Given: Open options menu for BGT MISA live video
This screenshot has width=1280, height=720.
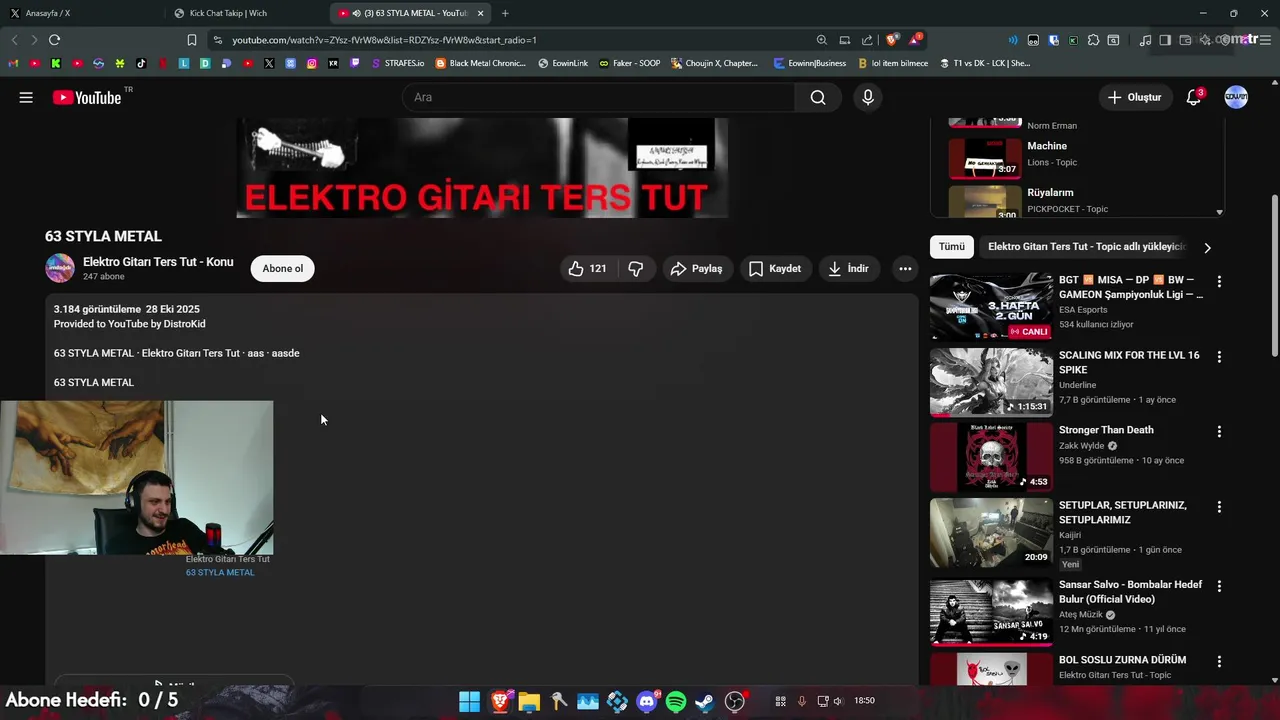Looking at the screenshot, I should click(x=1219, y=281).
